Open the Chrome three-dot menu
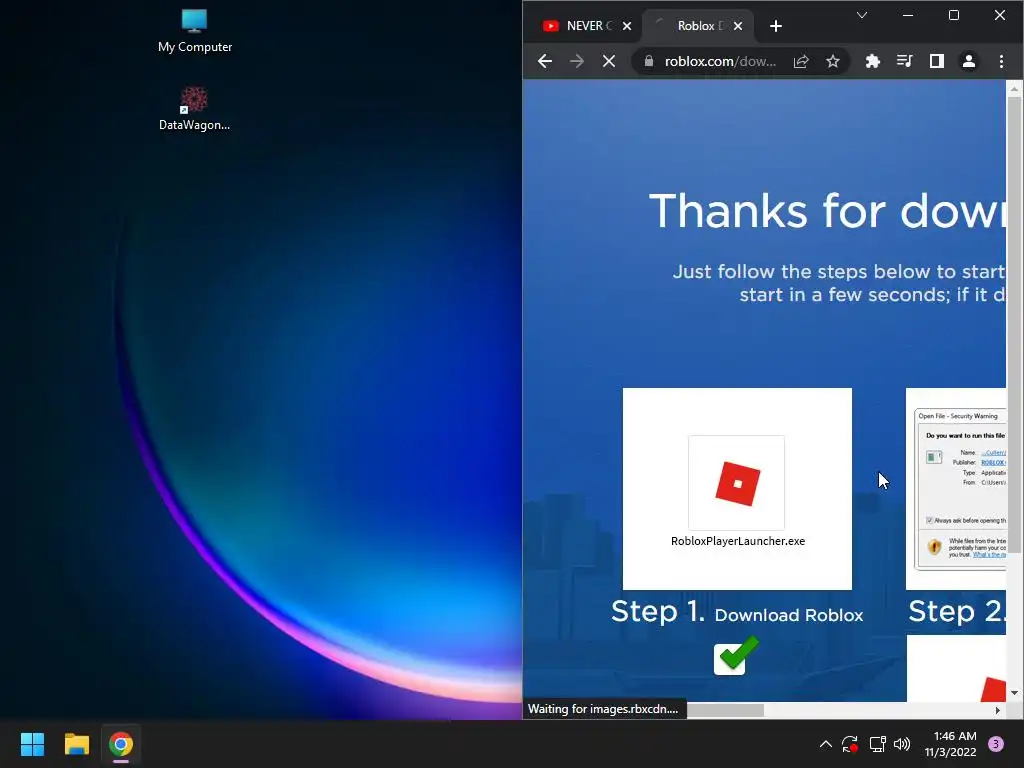Screen dimensions: 1024x768 click(1001, 61)
